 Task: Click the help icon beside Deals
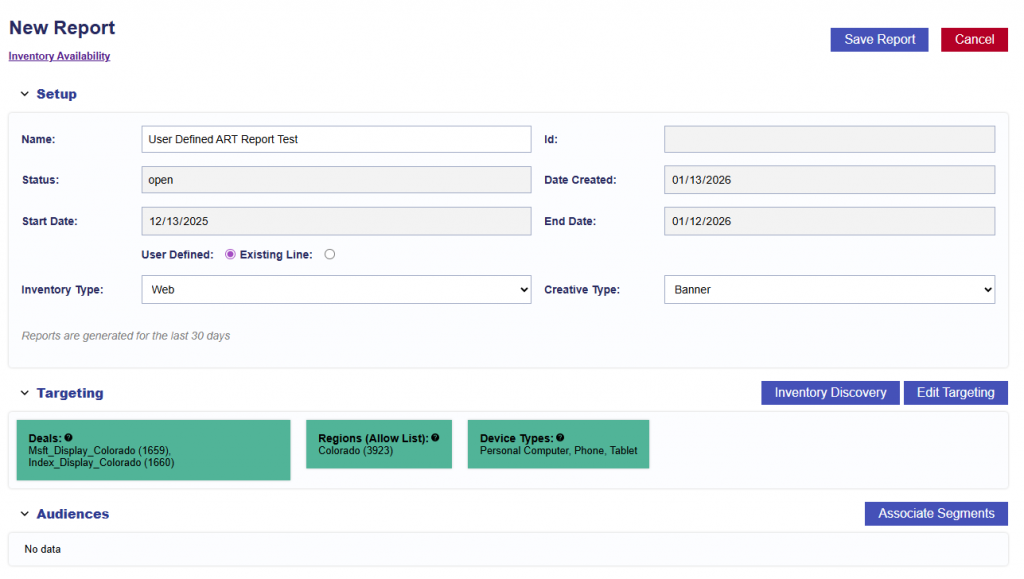pyautogui.click(x=68, y=438)
